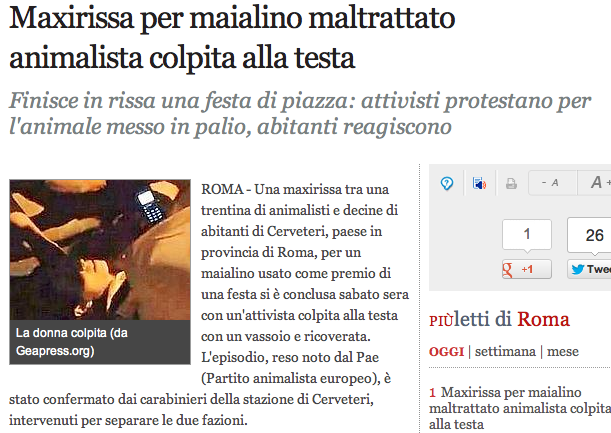Decrease the text size with the -A button
The width and height of the screenshot is (611, 433).
[x=551, y=182]
